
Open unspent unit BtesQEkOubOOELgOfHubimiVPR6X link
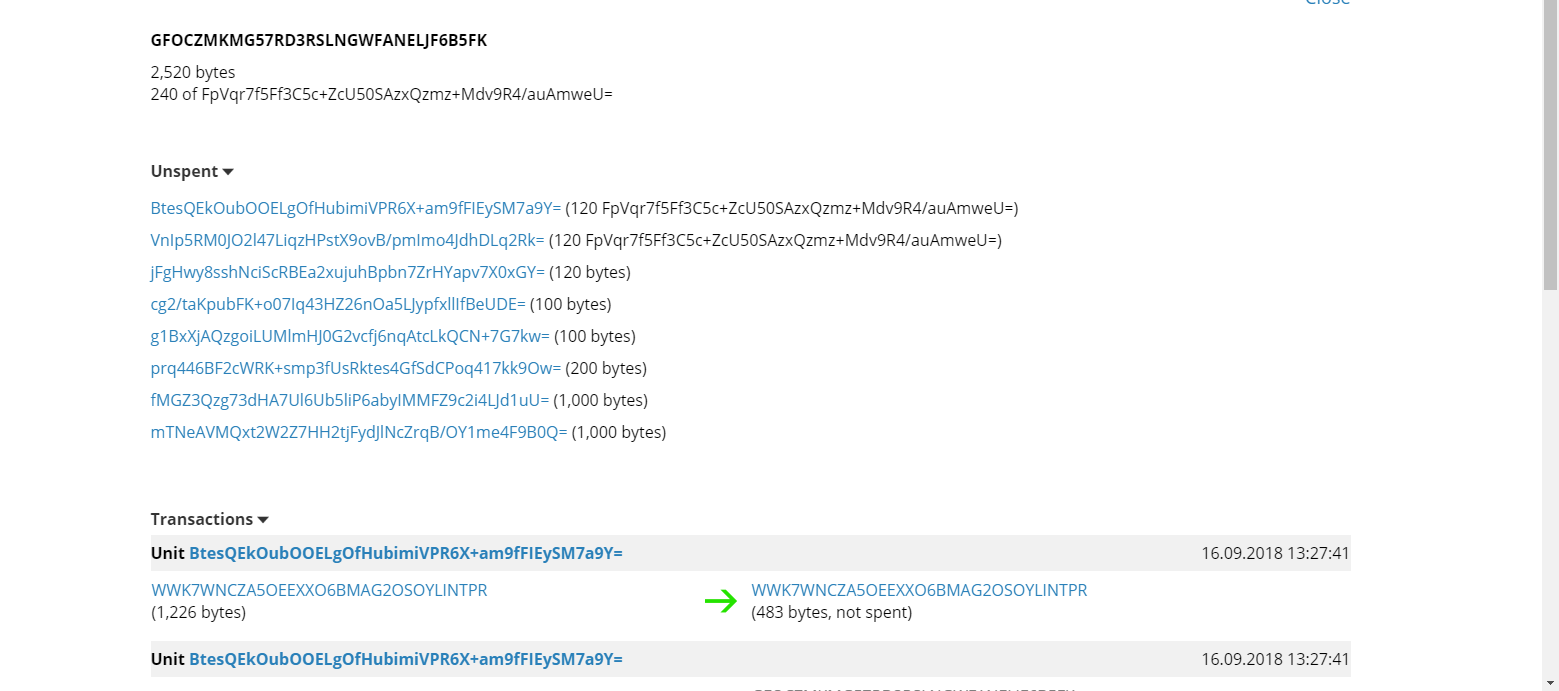tap(356, 208)
